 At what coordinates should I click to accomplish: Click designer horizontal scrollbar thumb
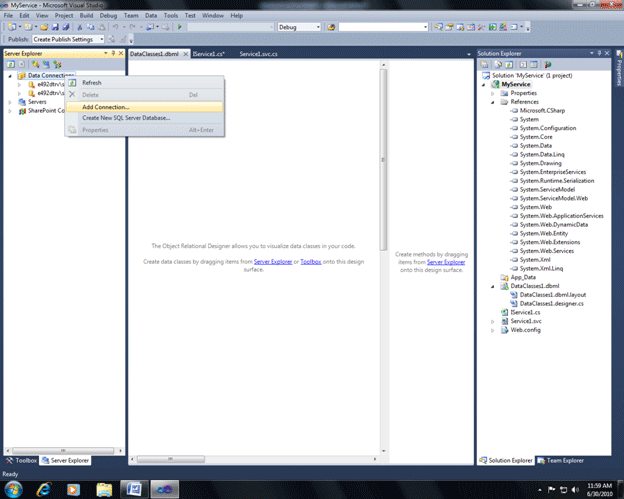point(171,459)
